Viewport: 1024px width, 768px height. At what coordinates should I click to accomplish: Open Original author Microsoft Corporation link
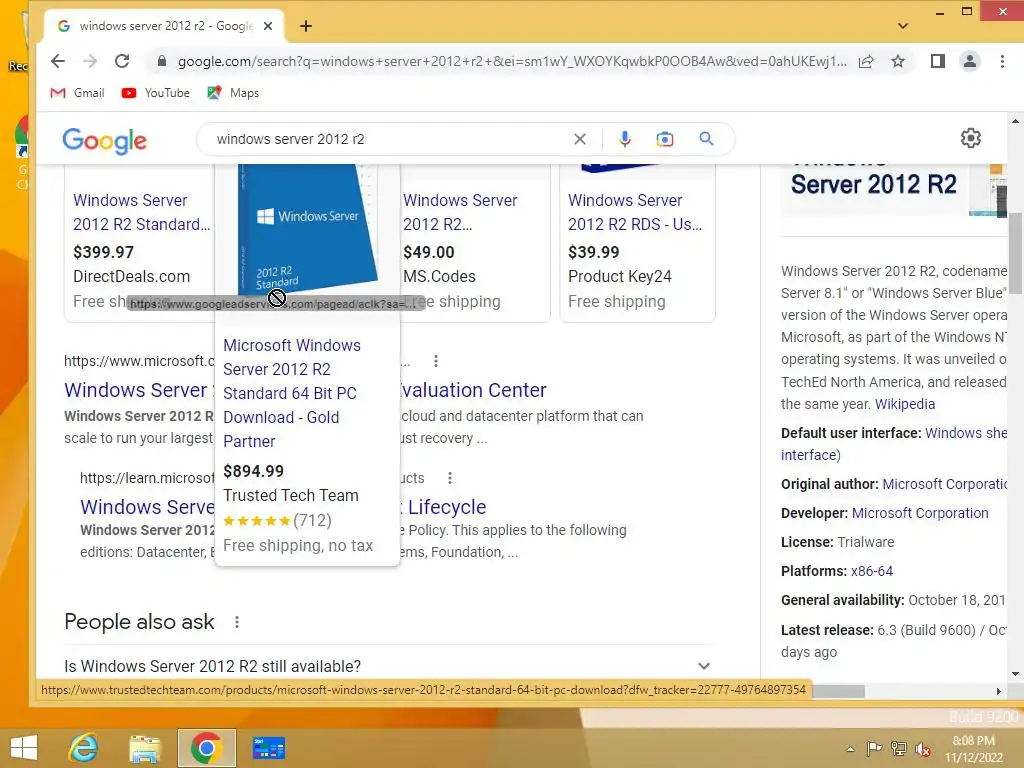(x=945, y=485)
